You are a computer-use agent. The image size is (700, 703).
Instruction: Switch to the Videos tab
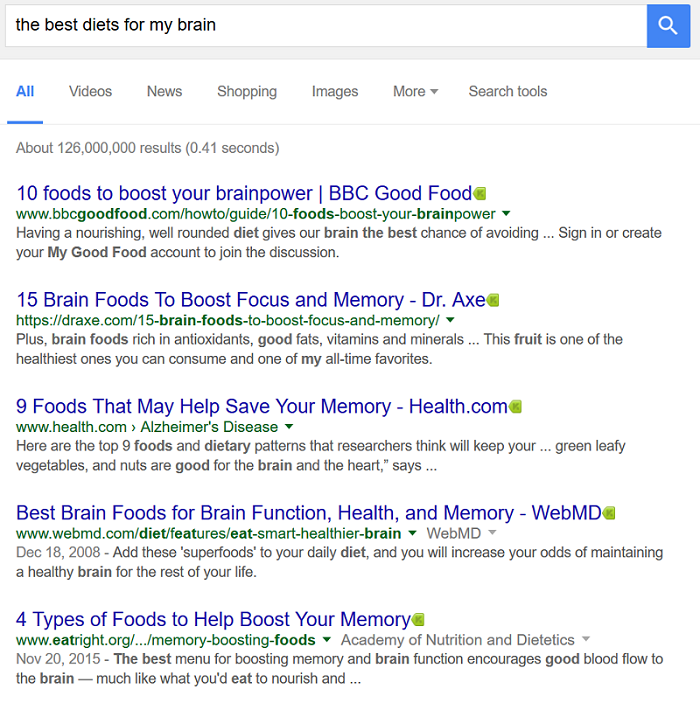90,91
